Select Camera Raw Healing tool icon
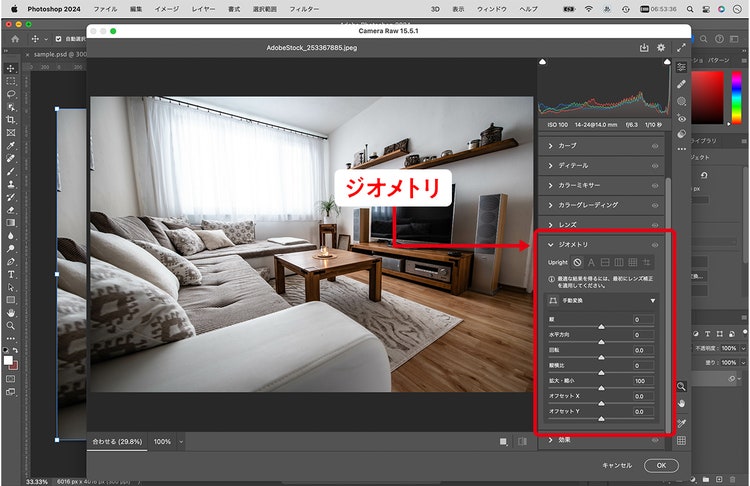The image size is (750, 486). coord(682,84)
